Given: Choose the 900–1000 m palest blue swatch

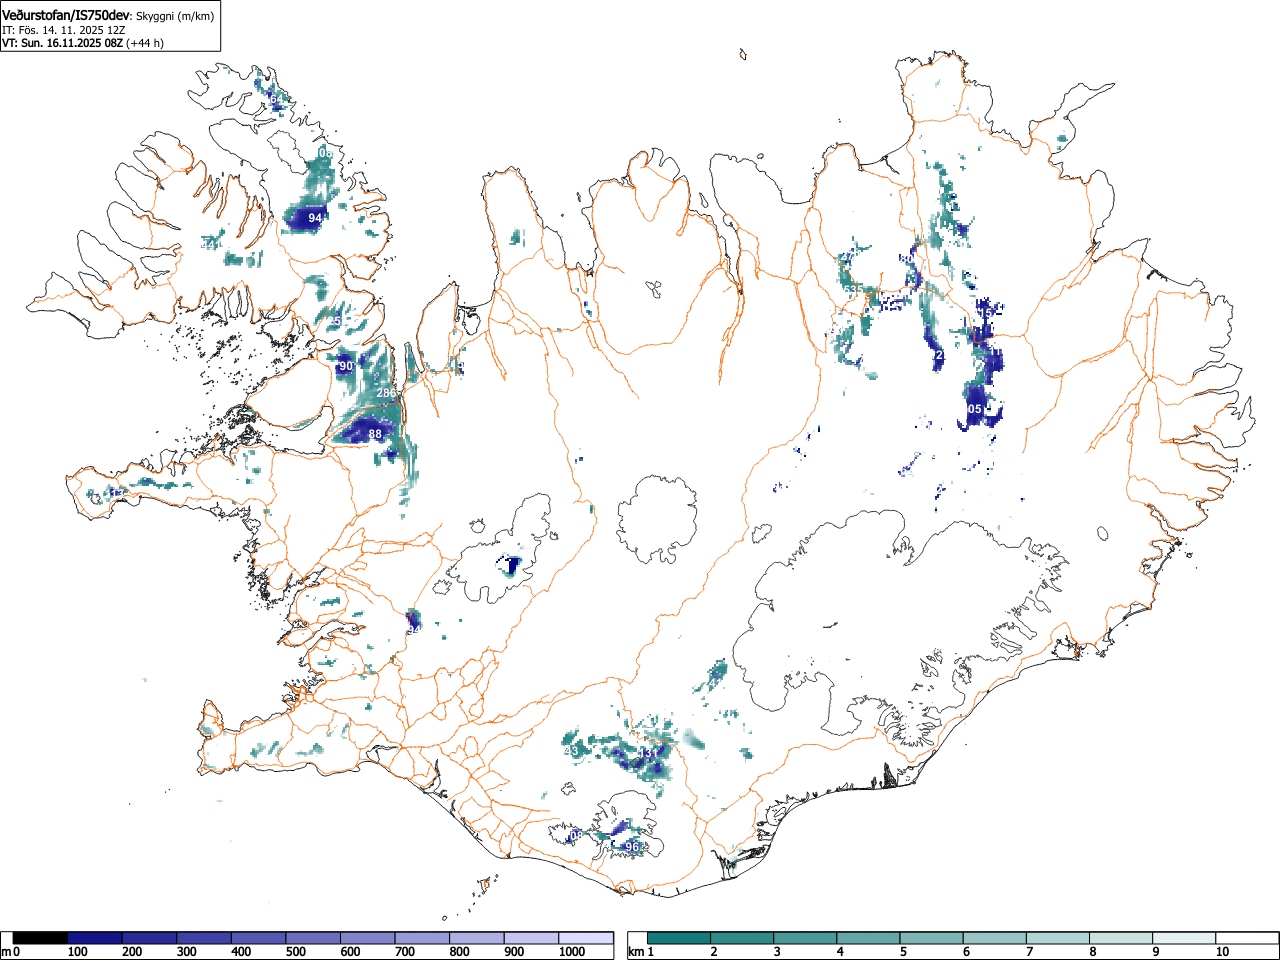Looking at the screenshot, I should (531, 938).
